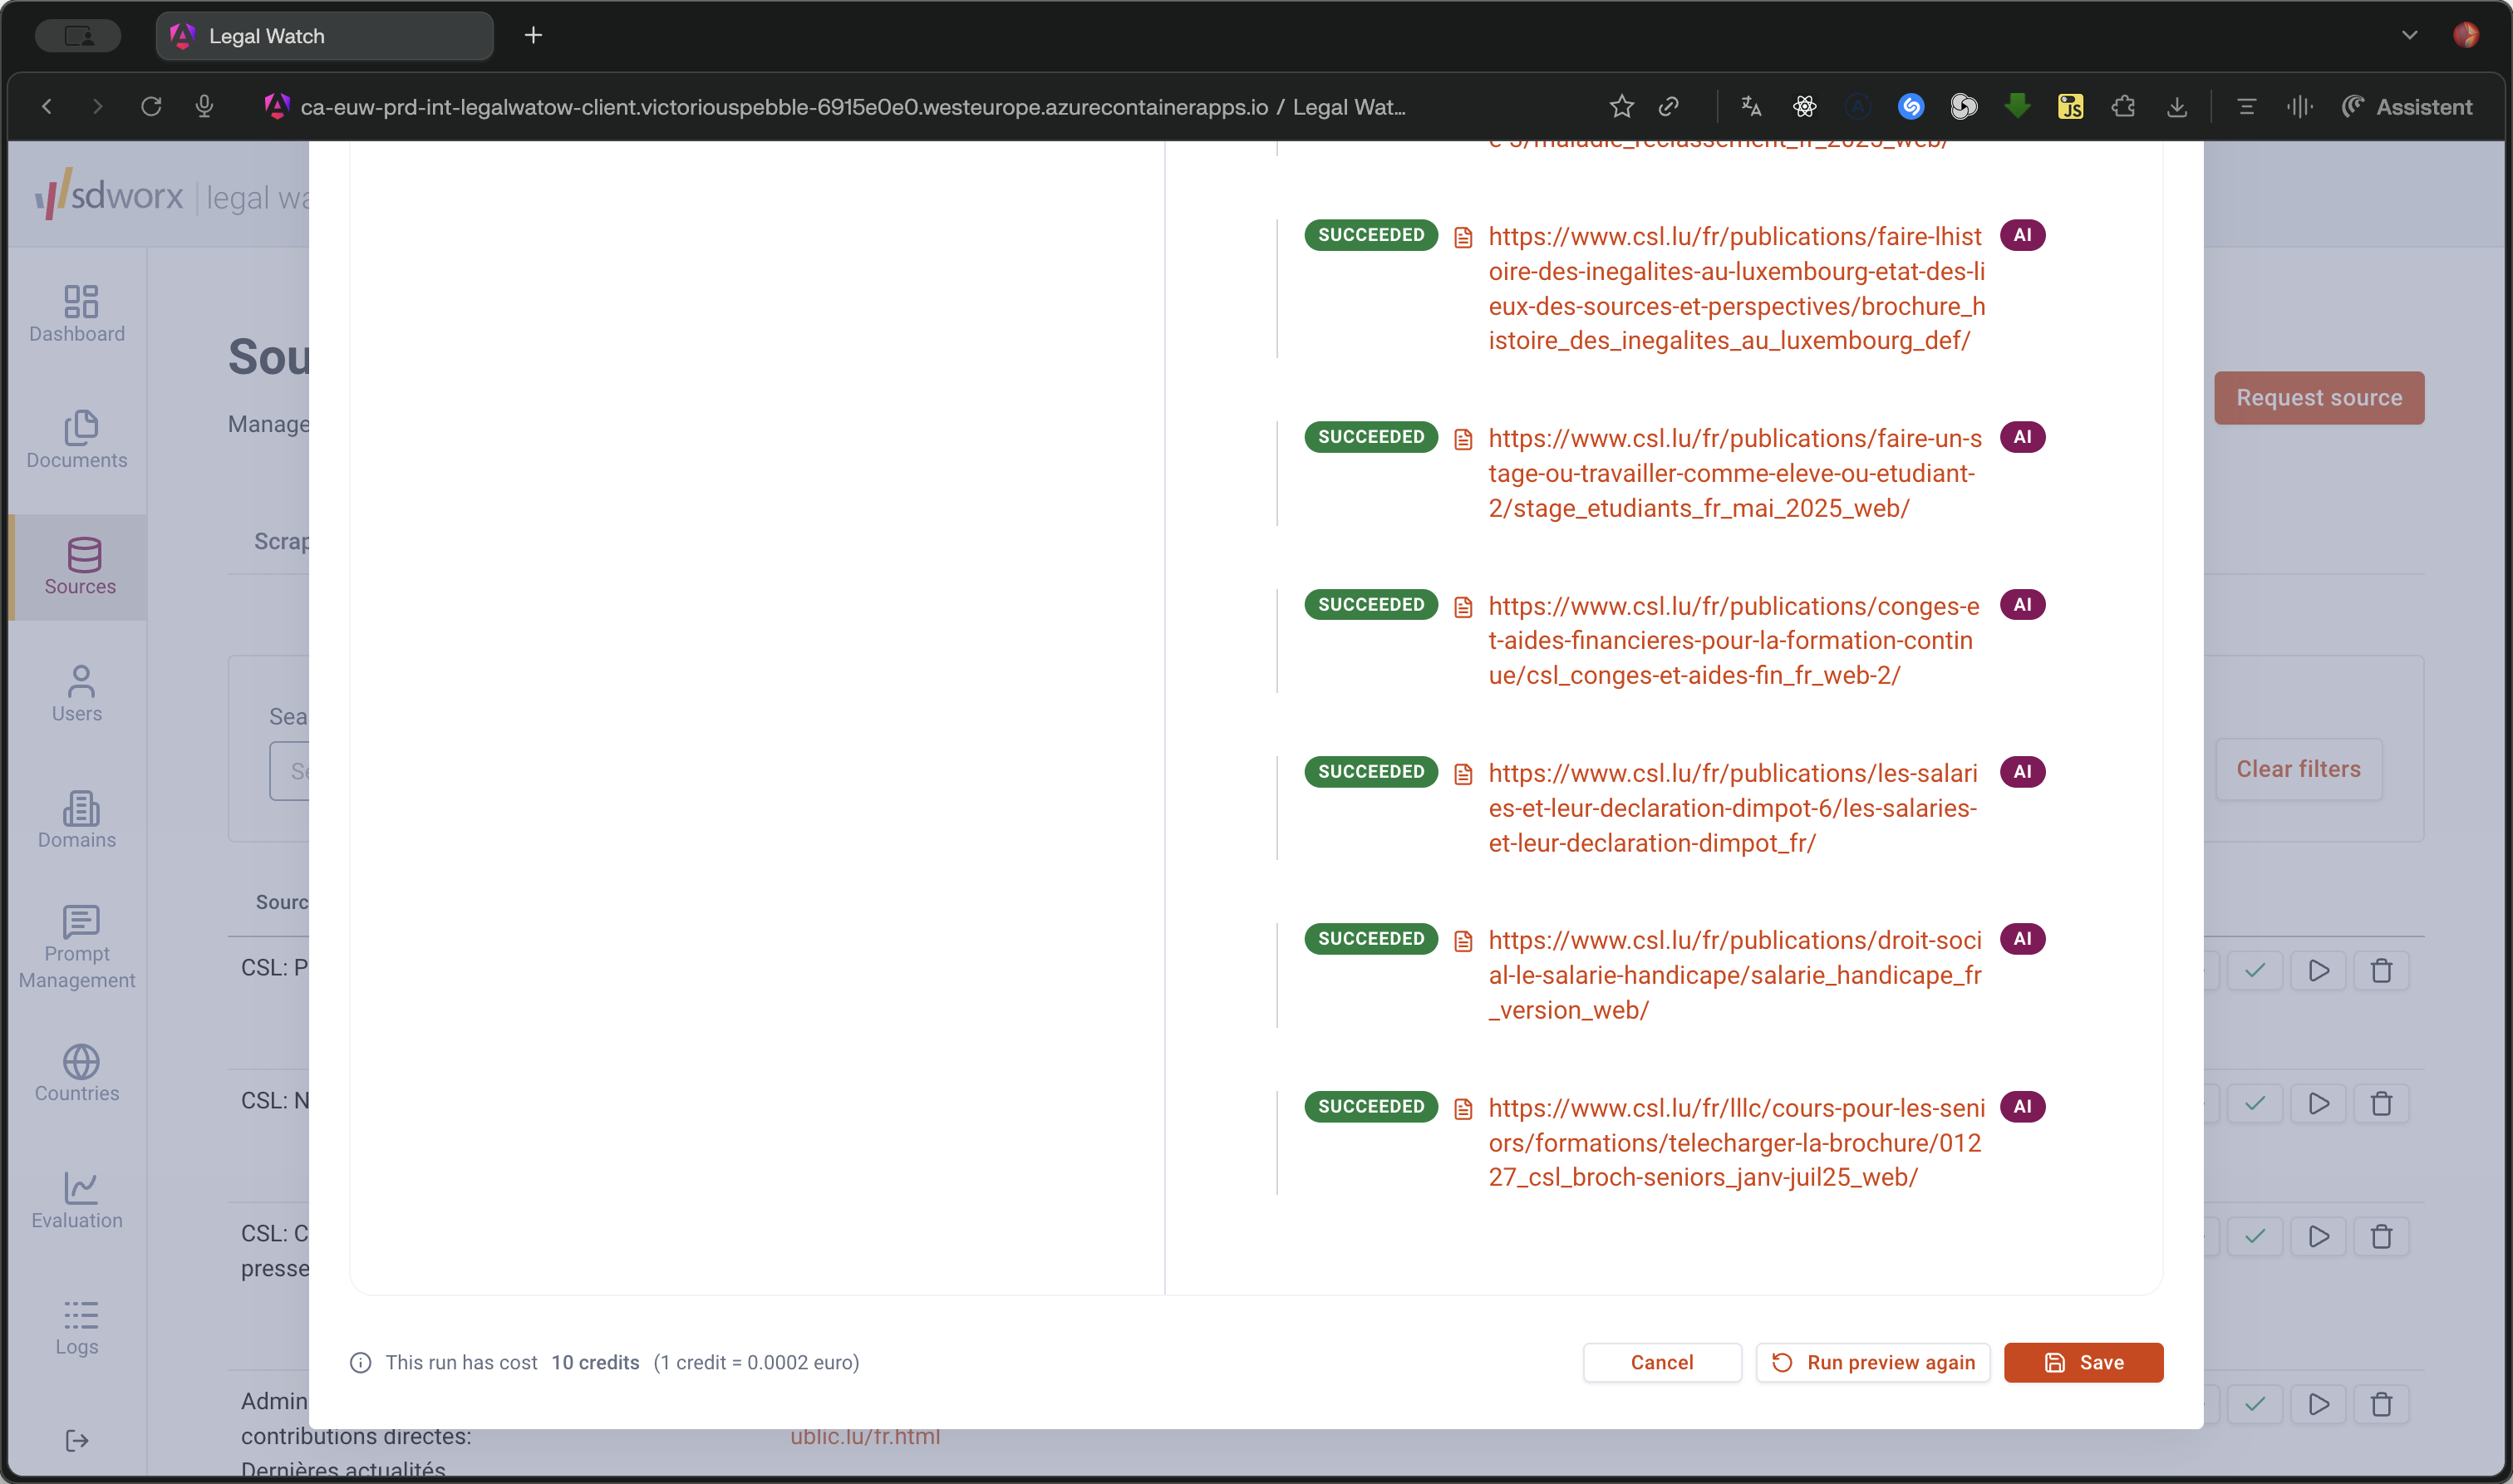Click the checkmark icon in the Admin contributions row
This screenshot has width=2513, height=1484.
2254,1404
